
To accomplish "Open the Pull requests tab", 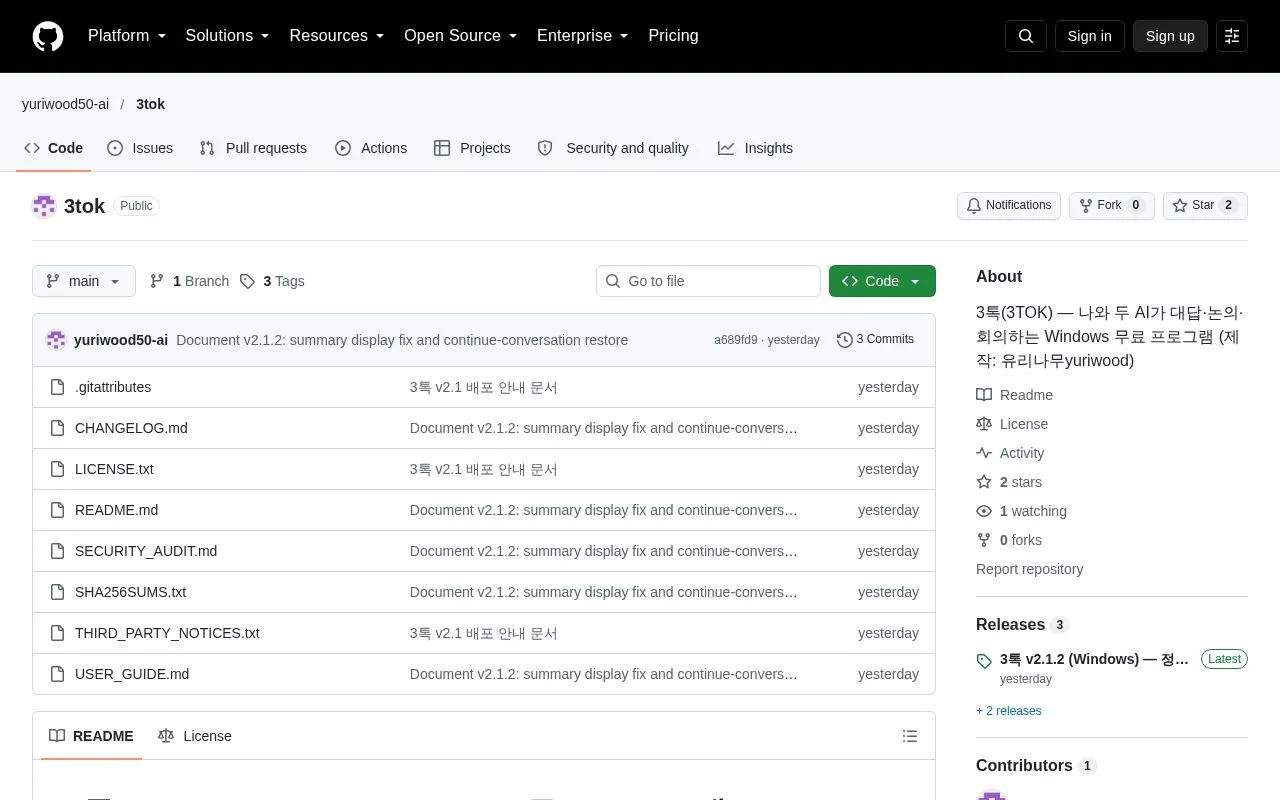I will pyautogui.click(x=253, y=148).
